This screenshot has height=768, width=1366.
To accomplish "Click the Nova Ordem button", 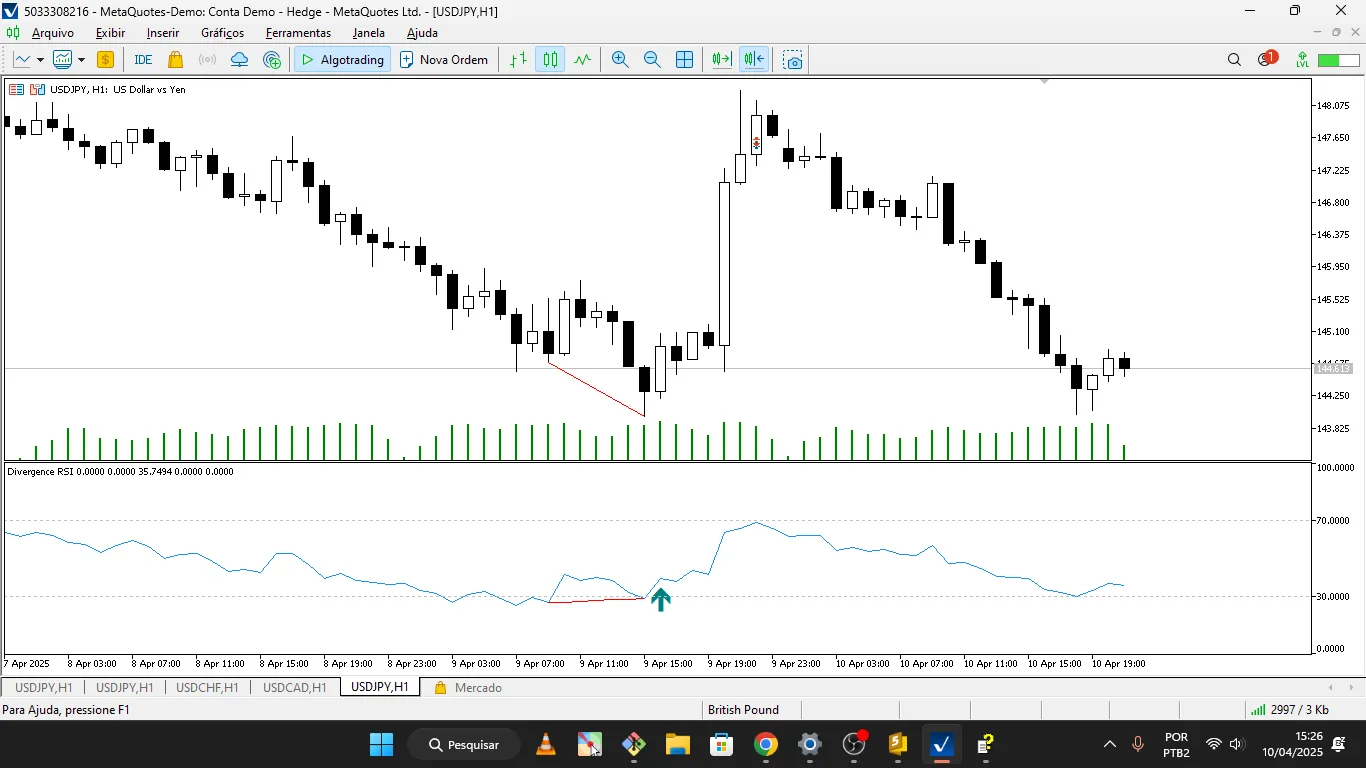I will coord(444,60).
